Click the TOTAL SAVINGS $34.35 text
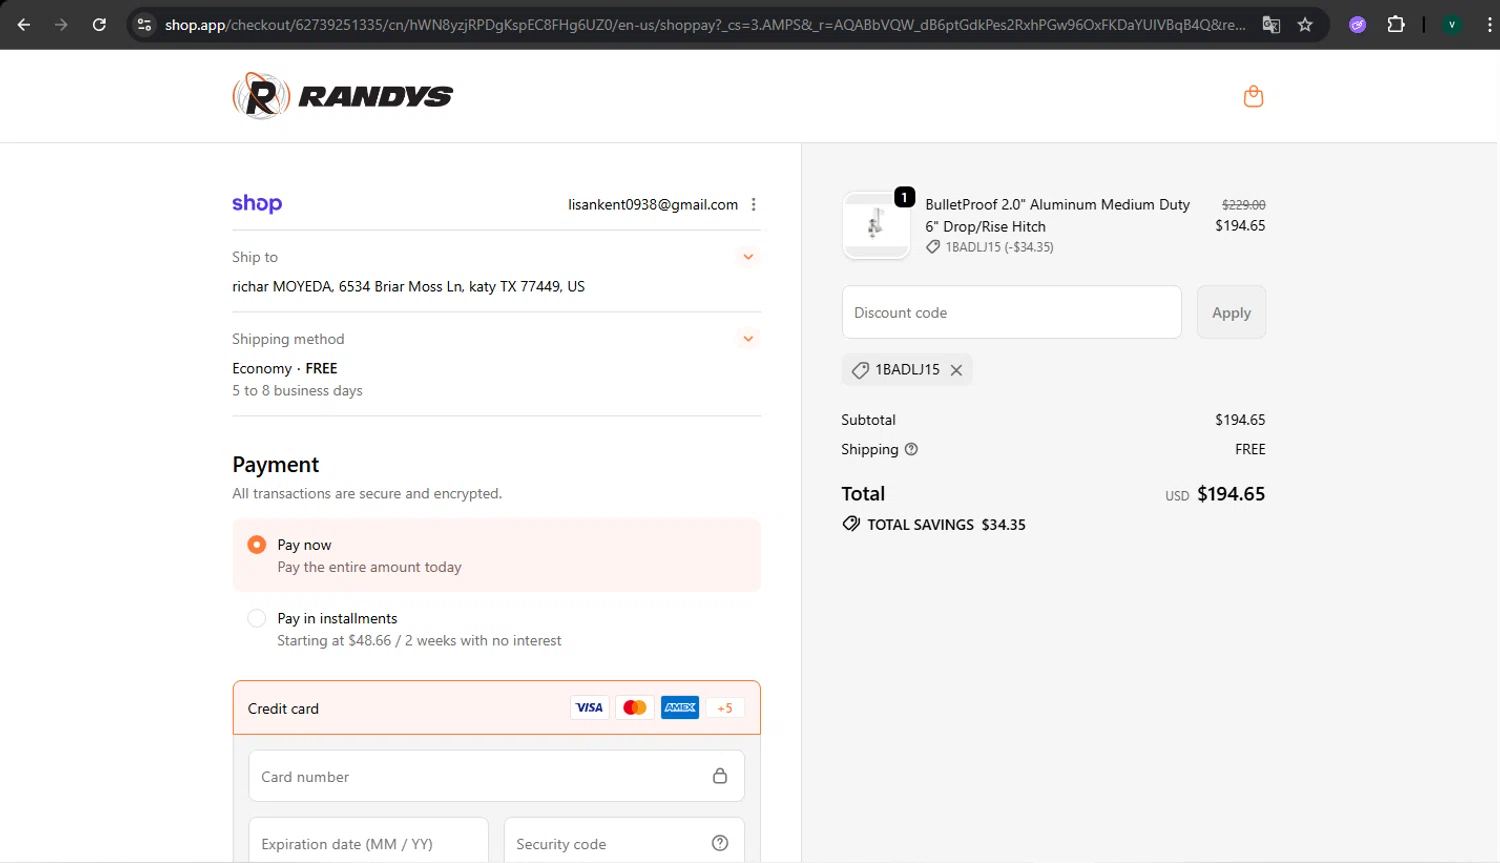1500x863 pixels. tap(946, 525)
